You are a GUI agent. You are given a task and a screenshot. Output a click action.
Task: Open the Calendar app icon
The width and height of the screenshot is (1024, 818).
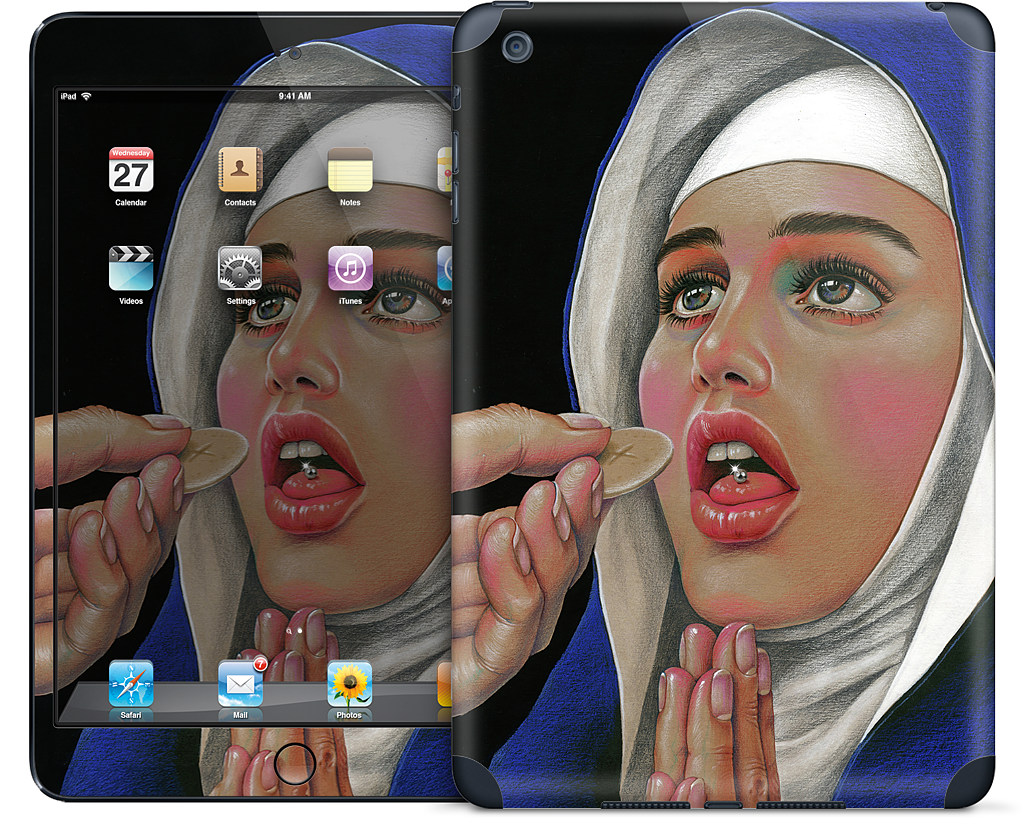(x=131, y=170)
